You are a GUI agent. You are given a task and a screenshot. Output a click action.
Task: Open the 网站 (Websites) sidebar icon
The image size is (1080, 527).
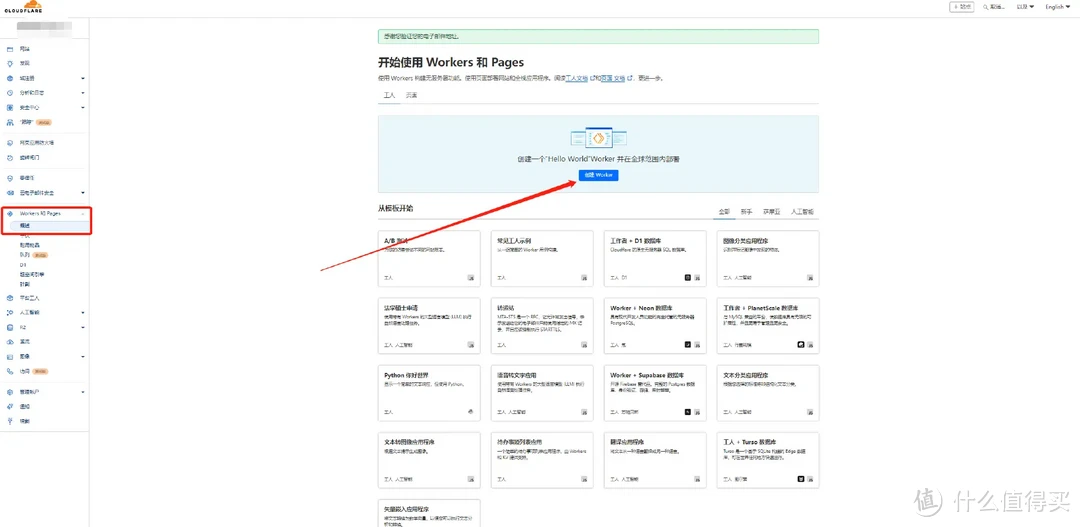10,50
